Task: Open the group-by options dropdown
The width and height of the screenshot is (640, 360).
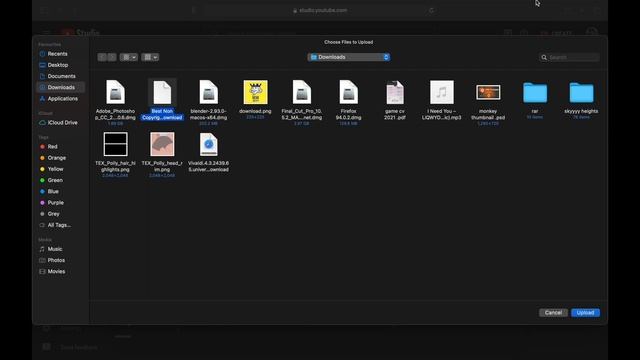Action: pos(150,57)
